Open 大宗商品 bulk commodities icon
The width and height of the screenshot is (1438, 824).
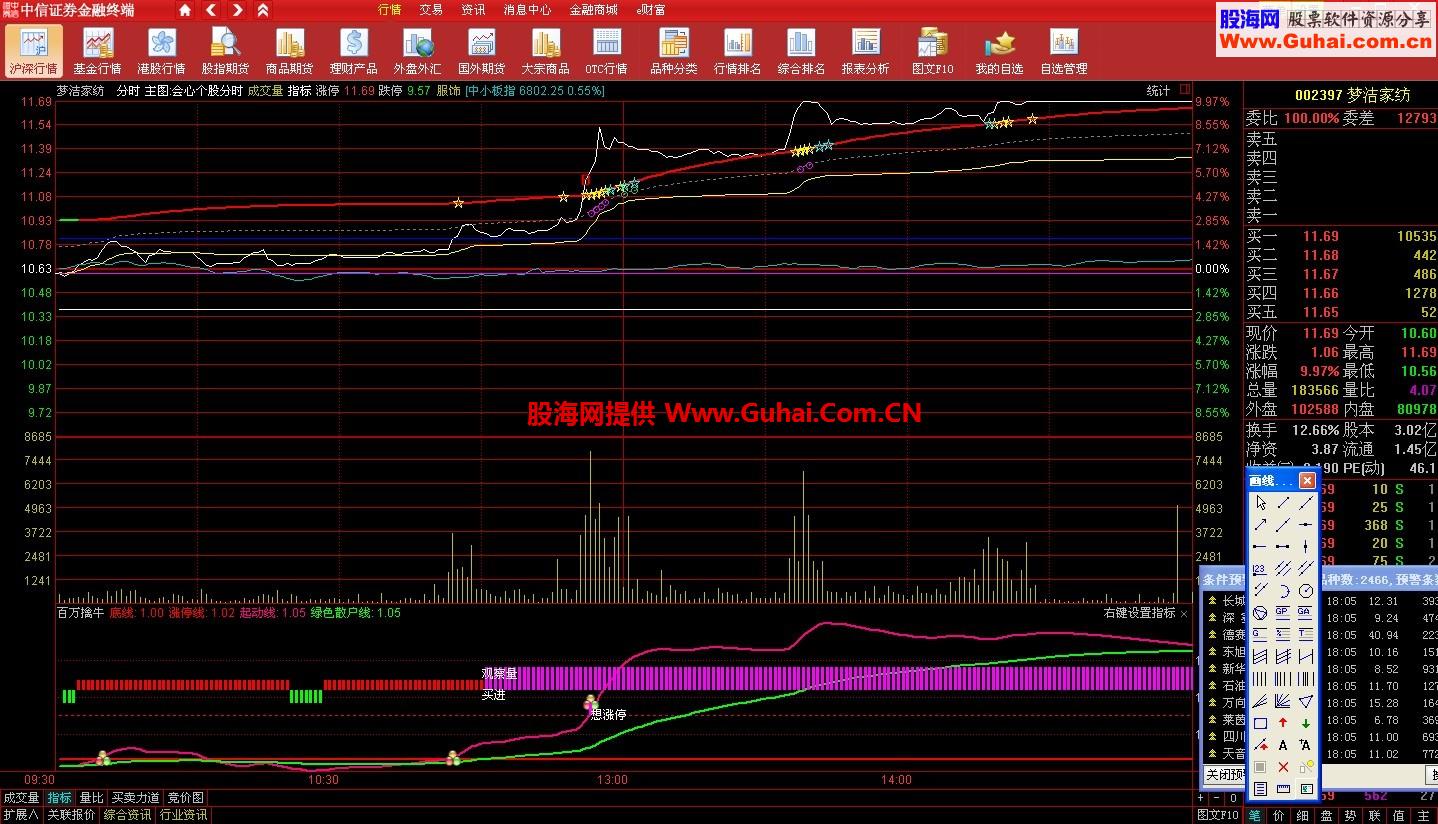(x=545, y=51)
